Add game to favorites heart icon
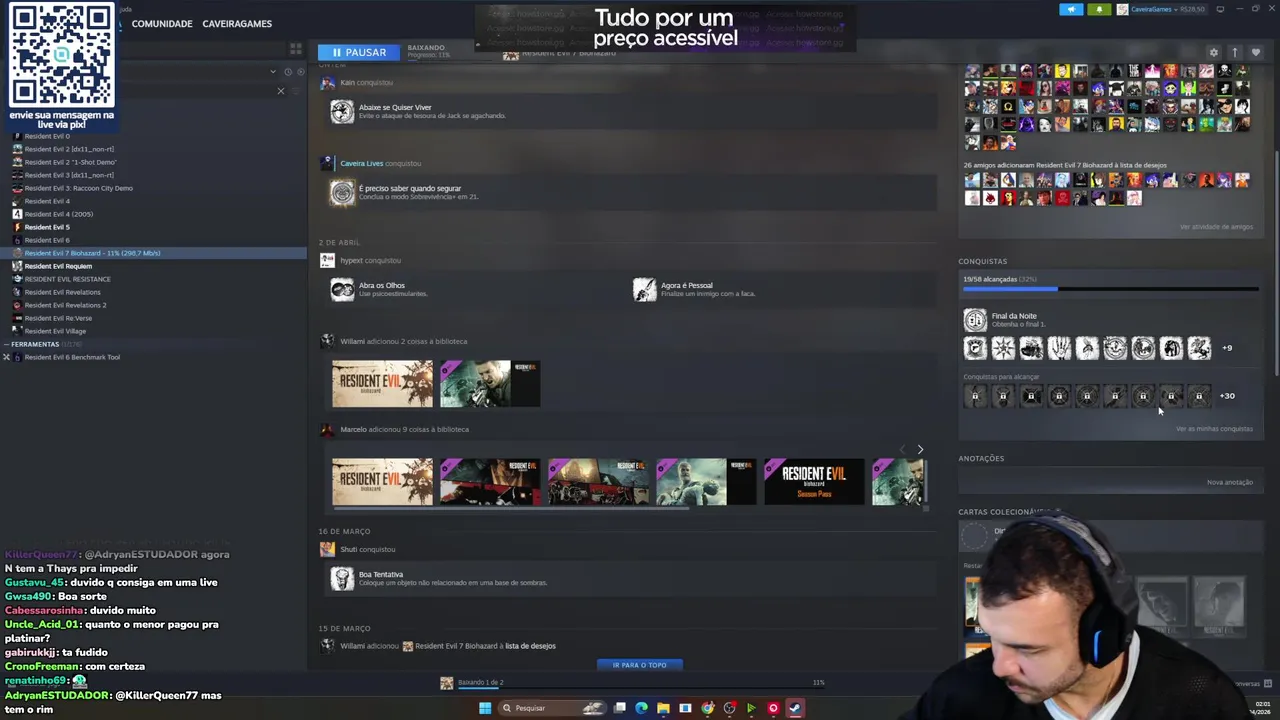 [1256, 52]
